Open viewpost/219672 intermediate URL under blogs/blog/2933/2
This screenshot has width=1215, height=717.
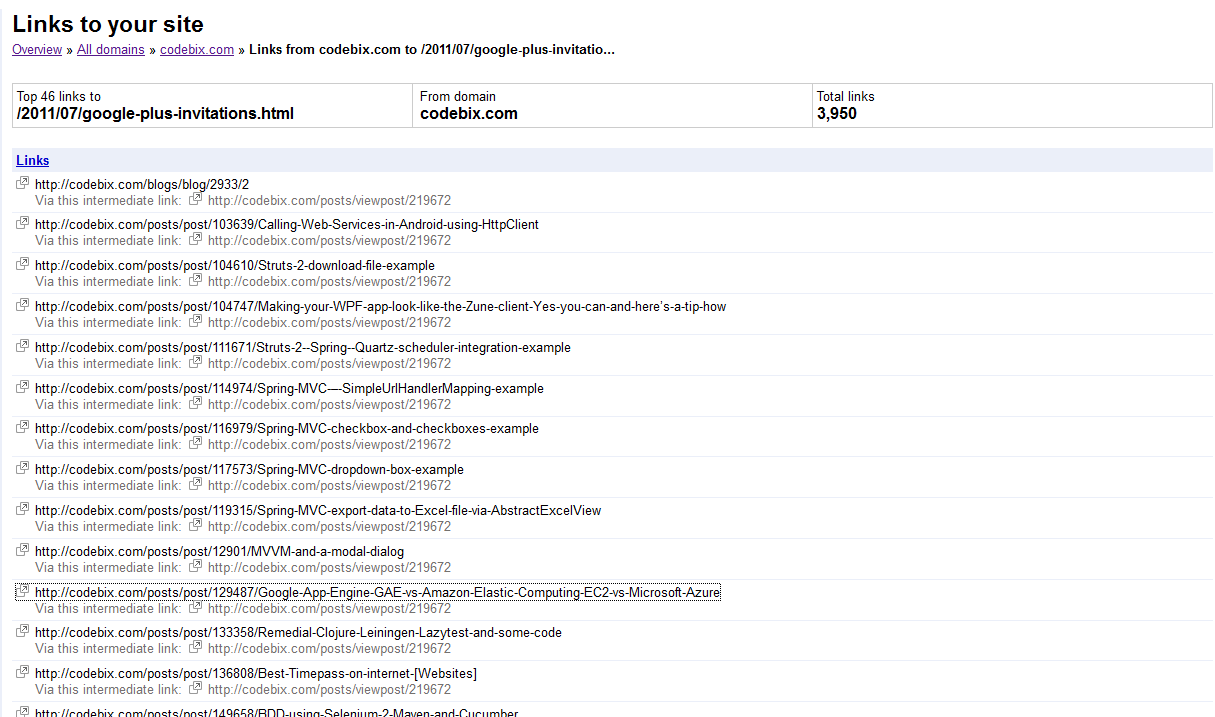[x=330, y=200]
